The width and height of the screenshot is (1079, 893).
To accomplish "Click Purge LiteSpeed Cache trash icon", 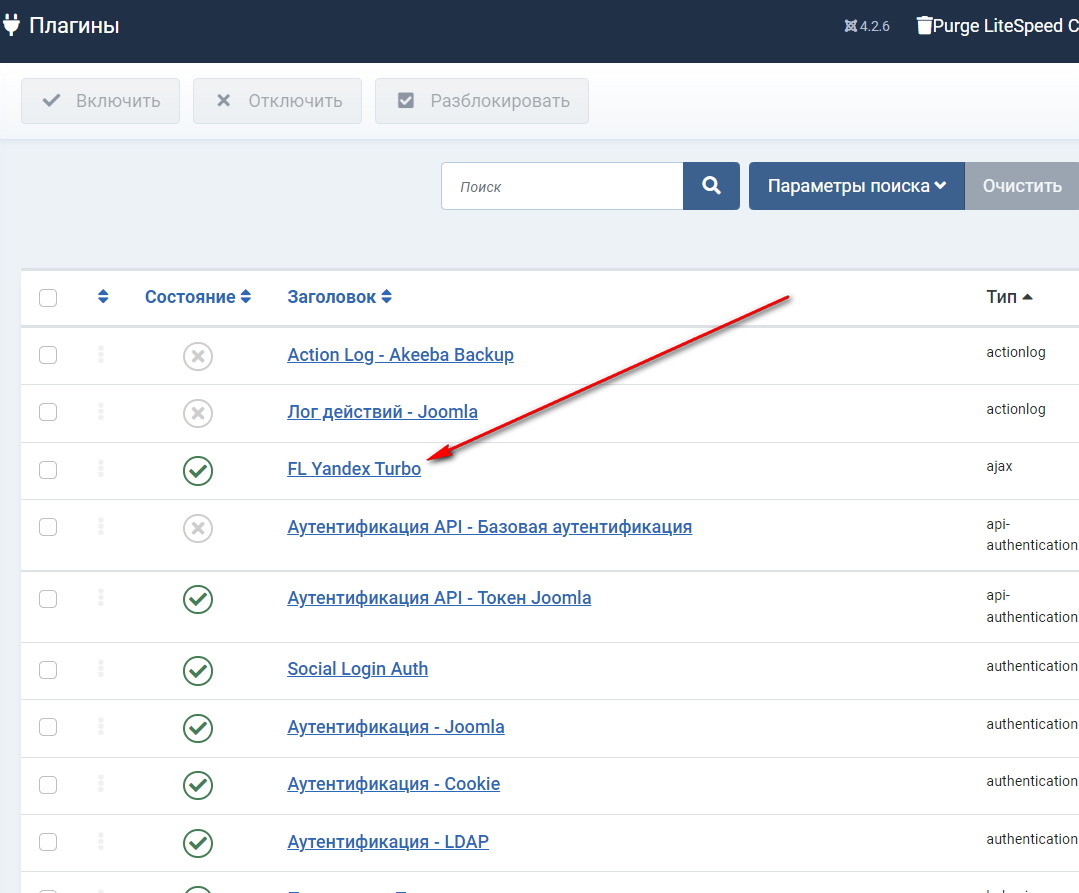I will (924, 26).
